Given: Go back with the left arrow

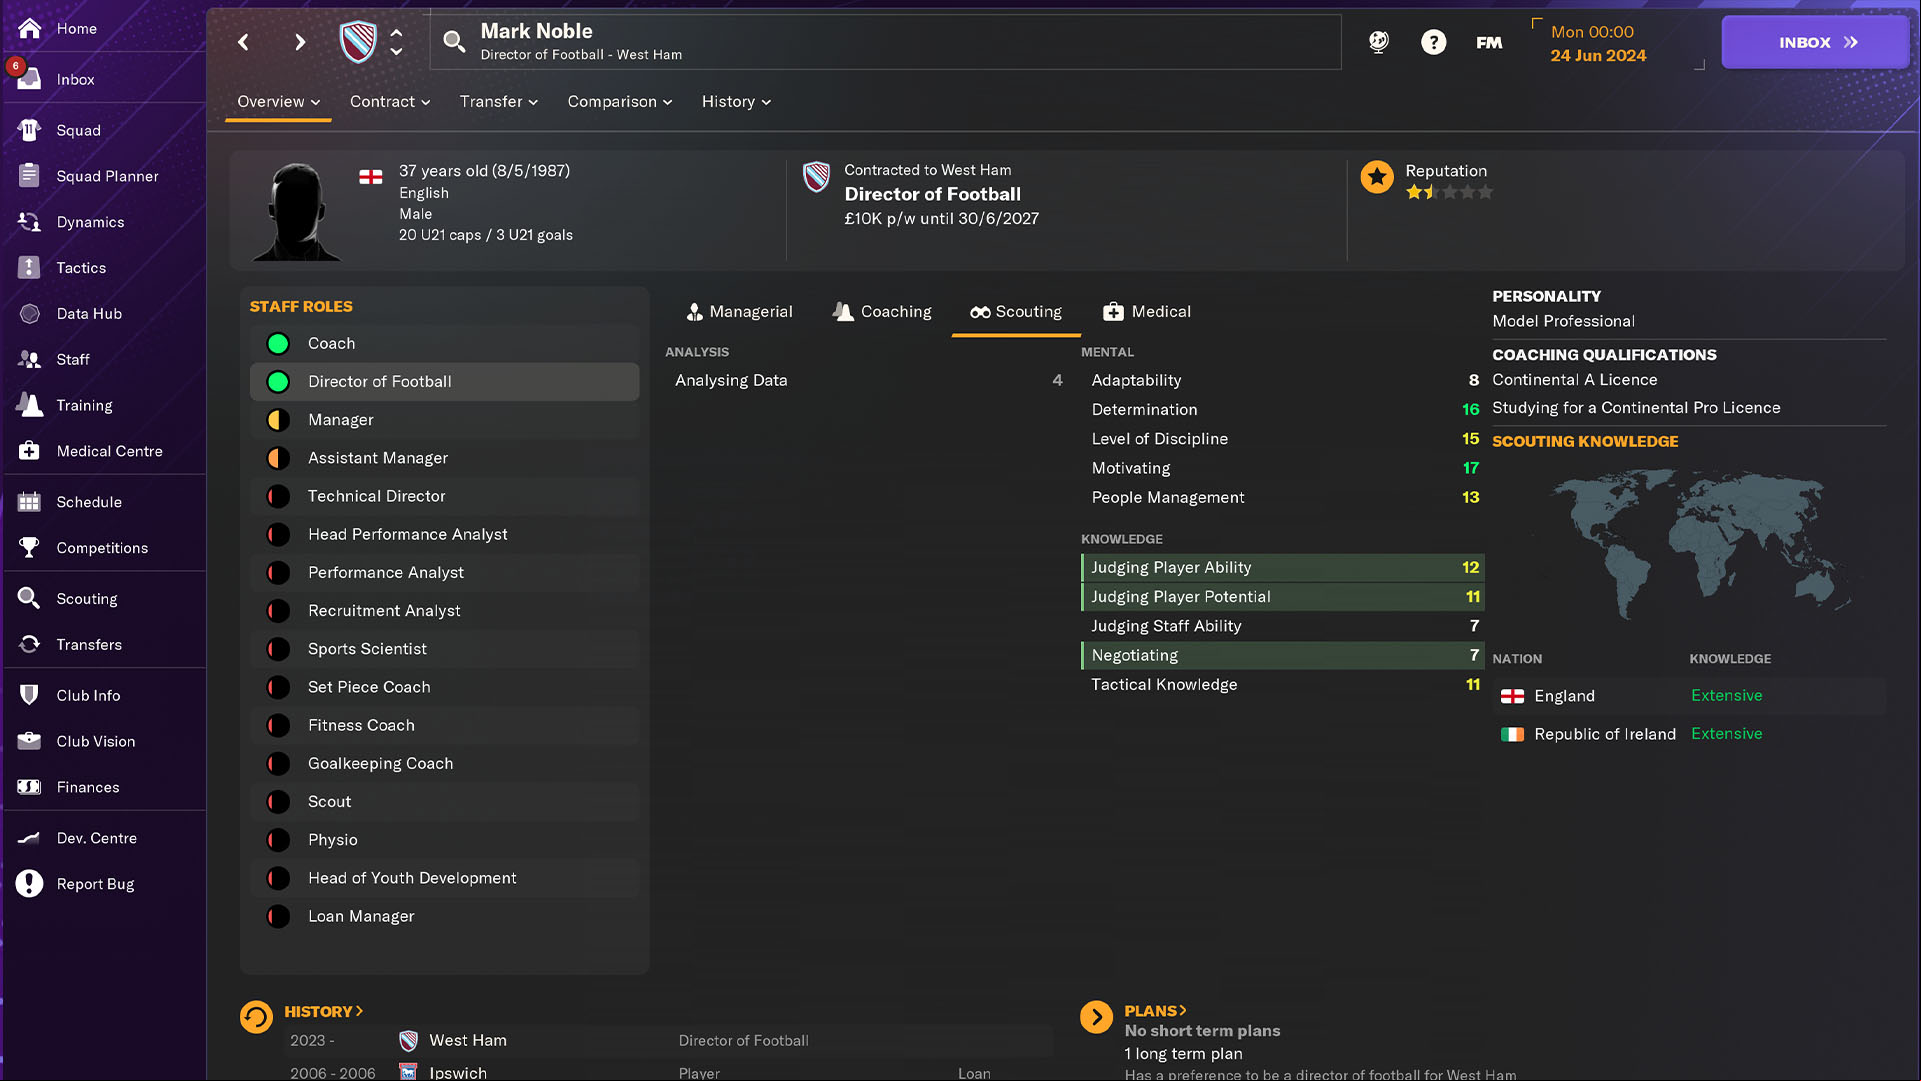Looking at the screenshot, I should (243, 42).
